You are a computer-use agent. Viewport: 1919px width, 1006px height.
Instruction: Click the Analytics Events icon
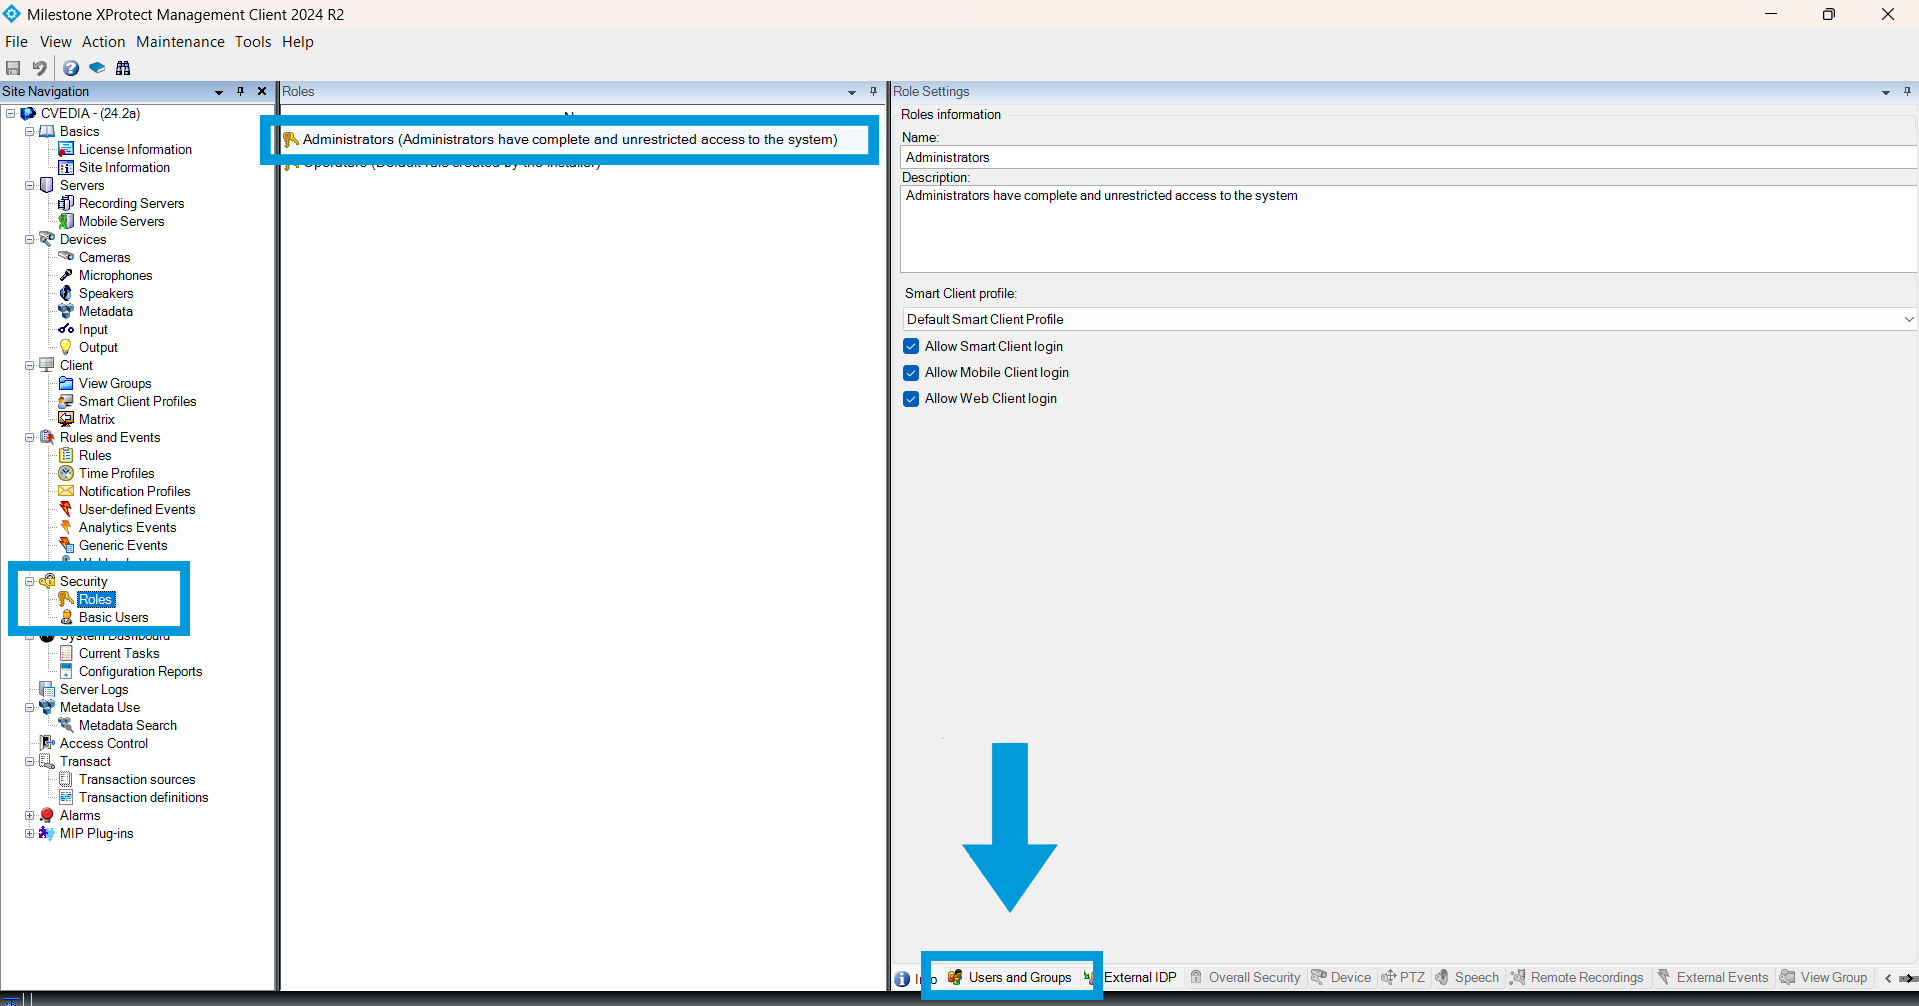66,527
